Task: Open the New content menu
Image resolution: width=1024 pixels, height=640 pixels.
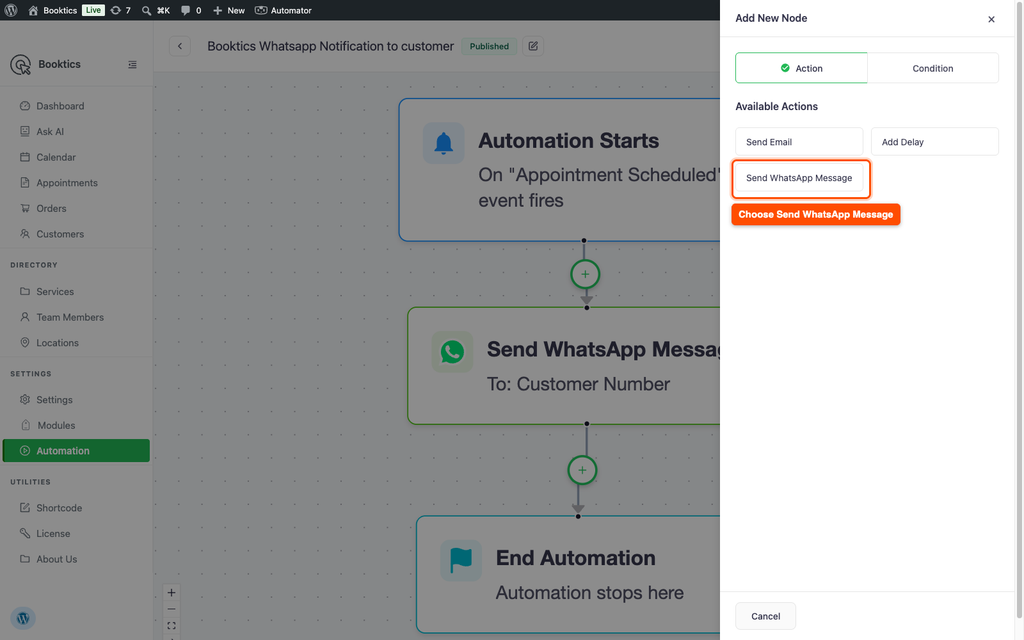Action: pos(229,10)
